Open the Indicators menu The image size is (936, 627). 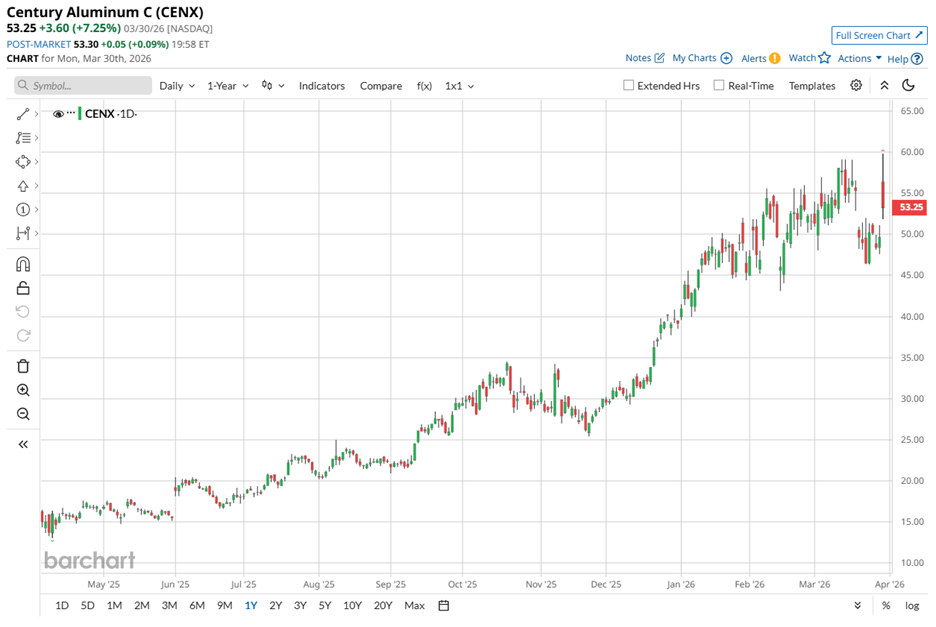321,86
